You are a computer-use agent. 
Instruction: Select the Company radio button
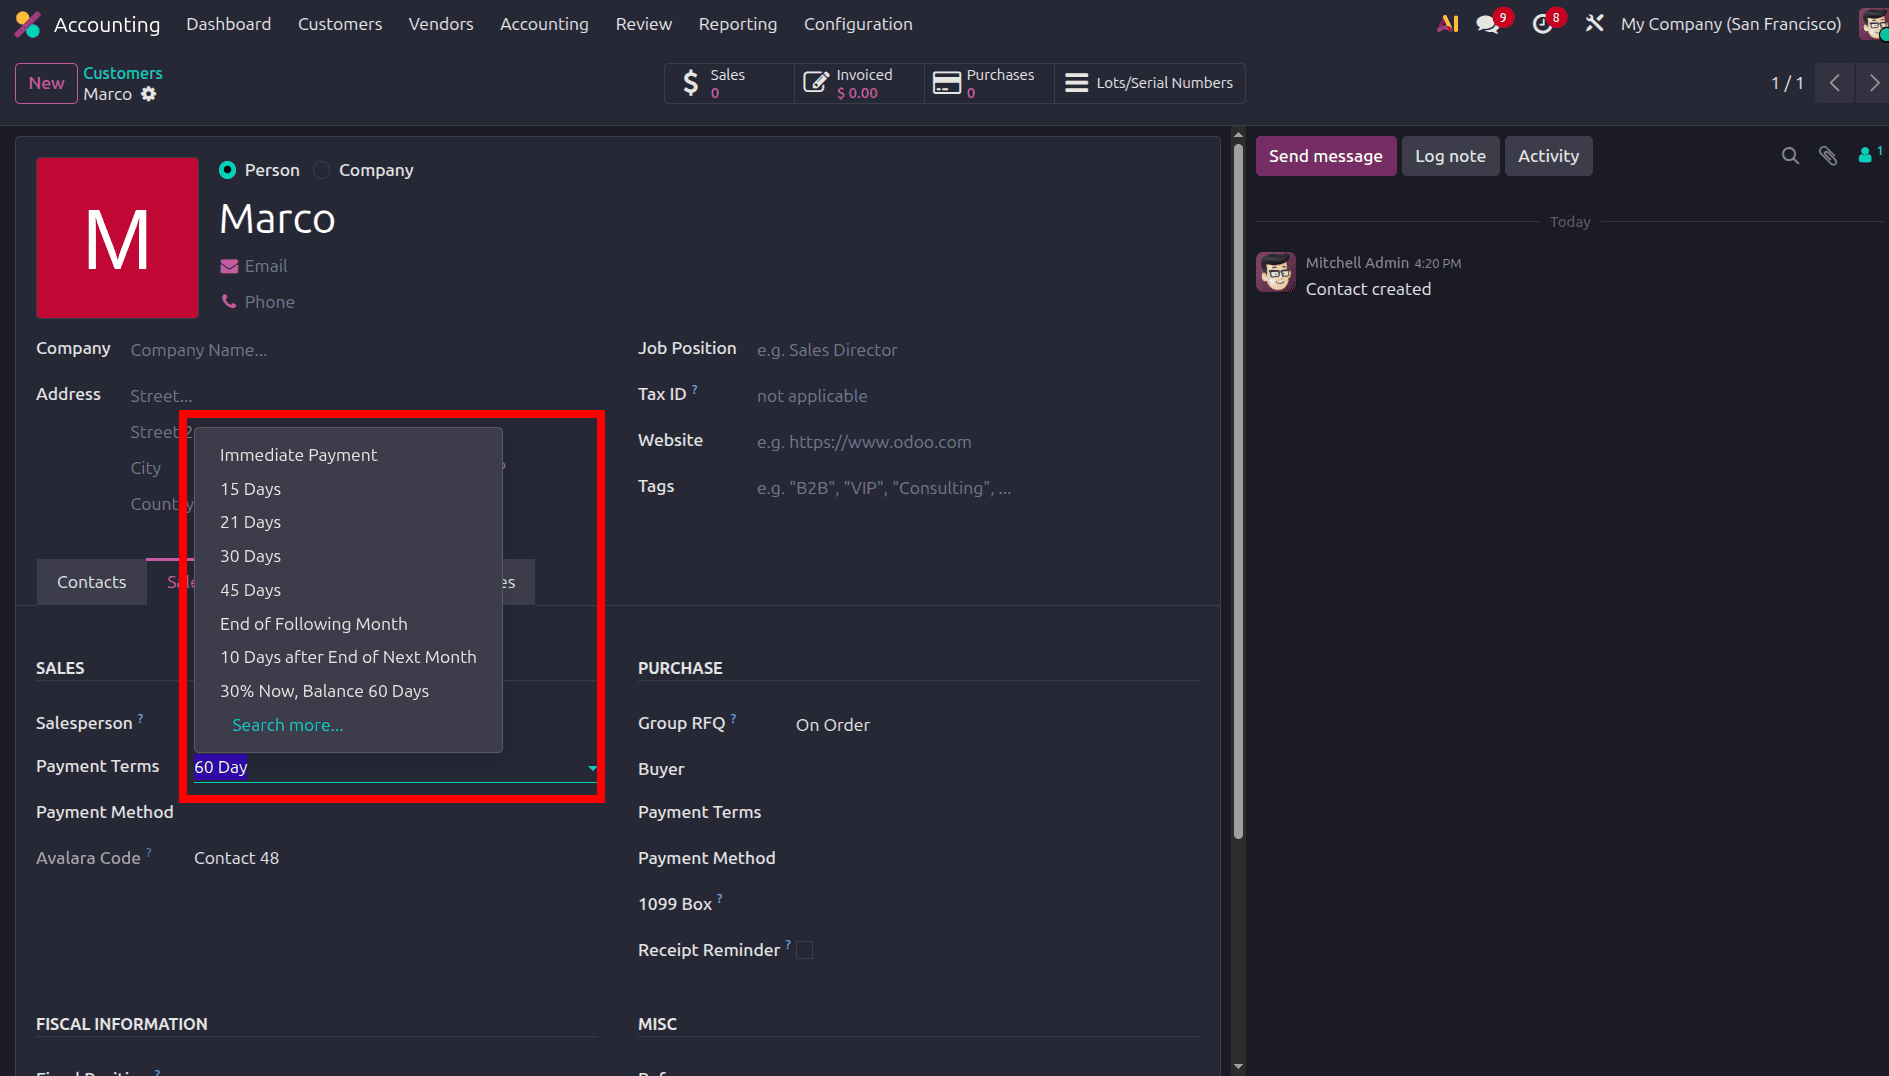tap(321, 170)
